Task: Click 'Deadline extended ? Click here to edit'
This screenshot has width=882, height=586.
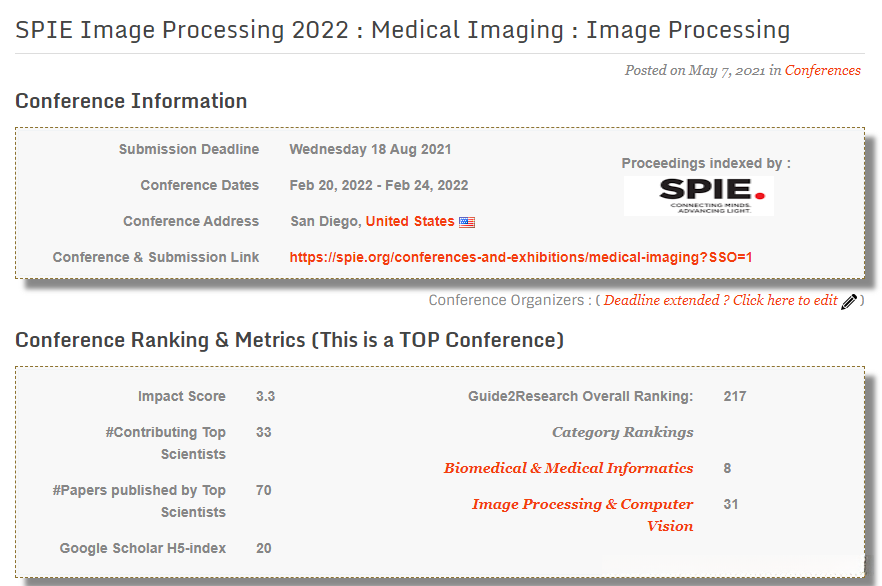Action: pos(720,300)
